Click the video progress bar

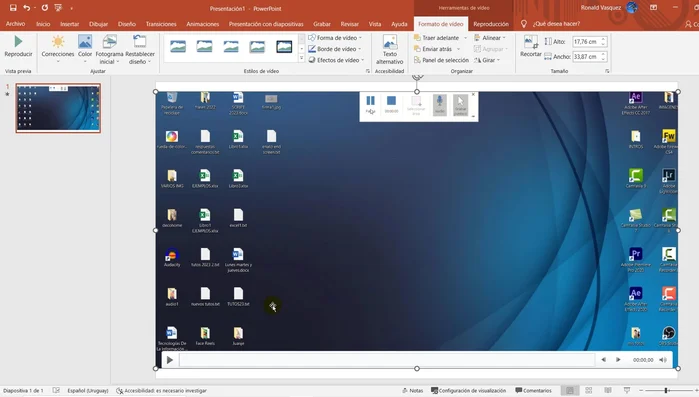387,360
